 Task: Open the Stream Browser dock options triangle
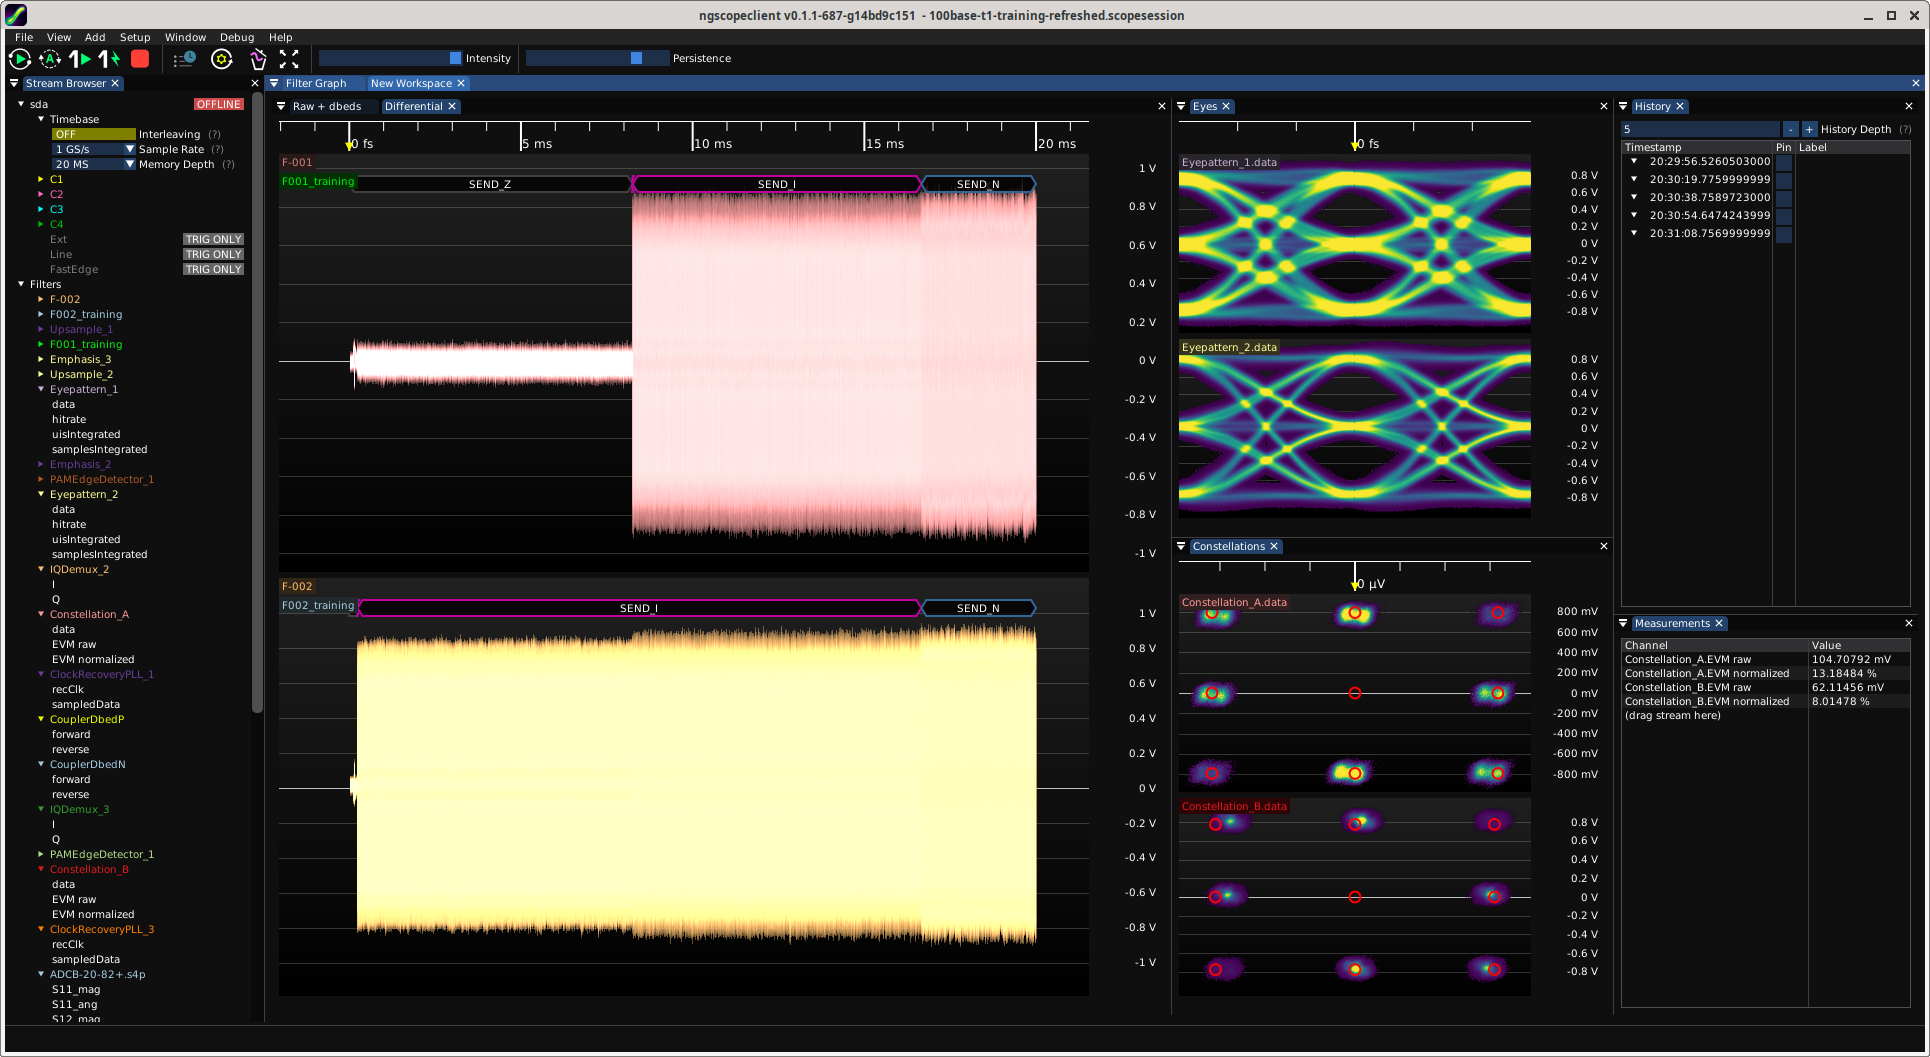point(14,83)
